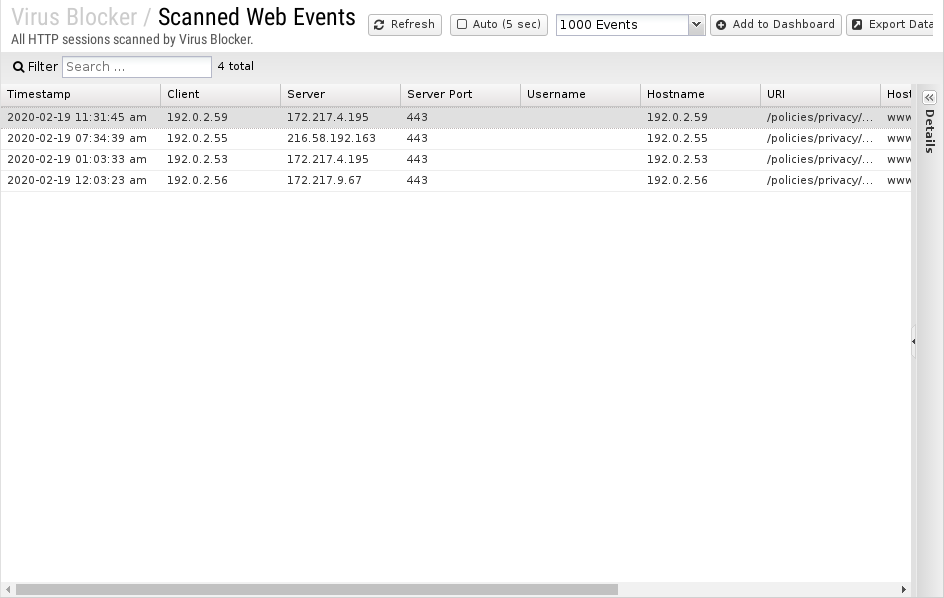Click the side panel collapse arrow handle
Image resolution: width=944 pixels, height=598 pixels.
click(x=913, y=341)
